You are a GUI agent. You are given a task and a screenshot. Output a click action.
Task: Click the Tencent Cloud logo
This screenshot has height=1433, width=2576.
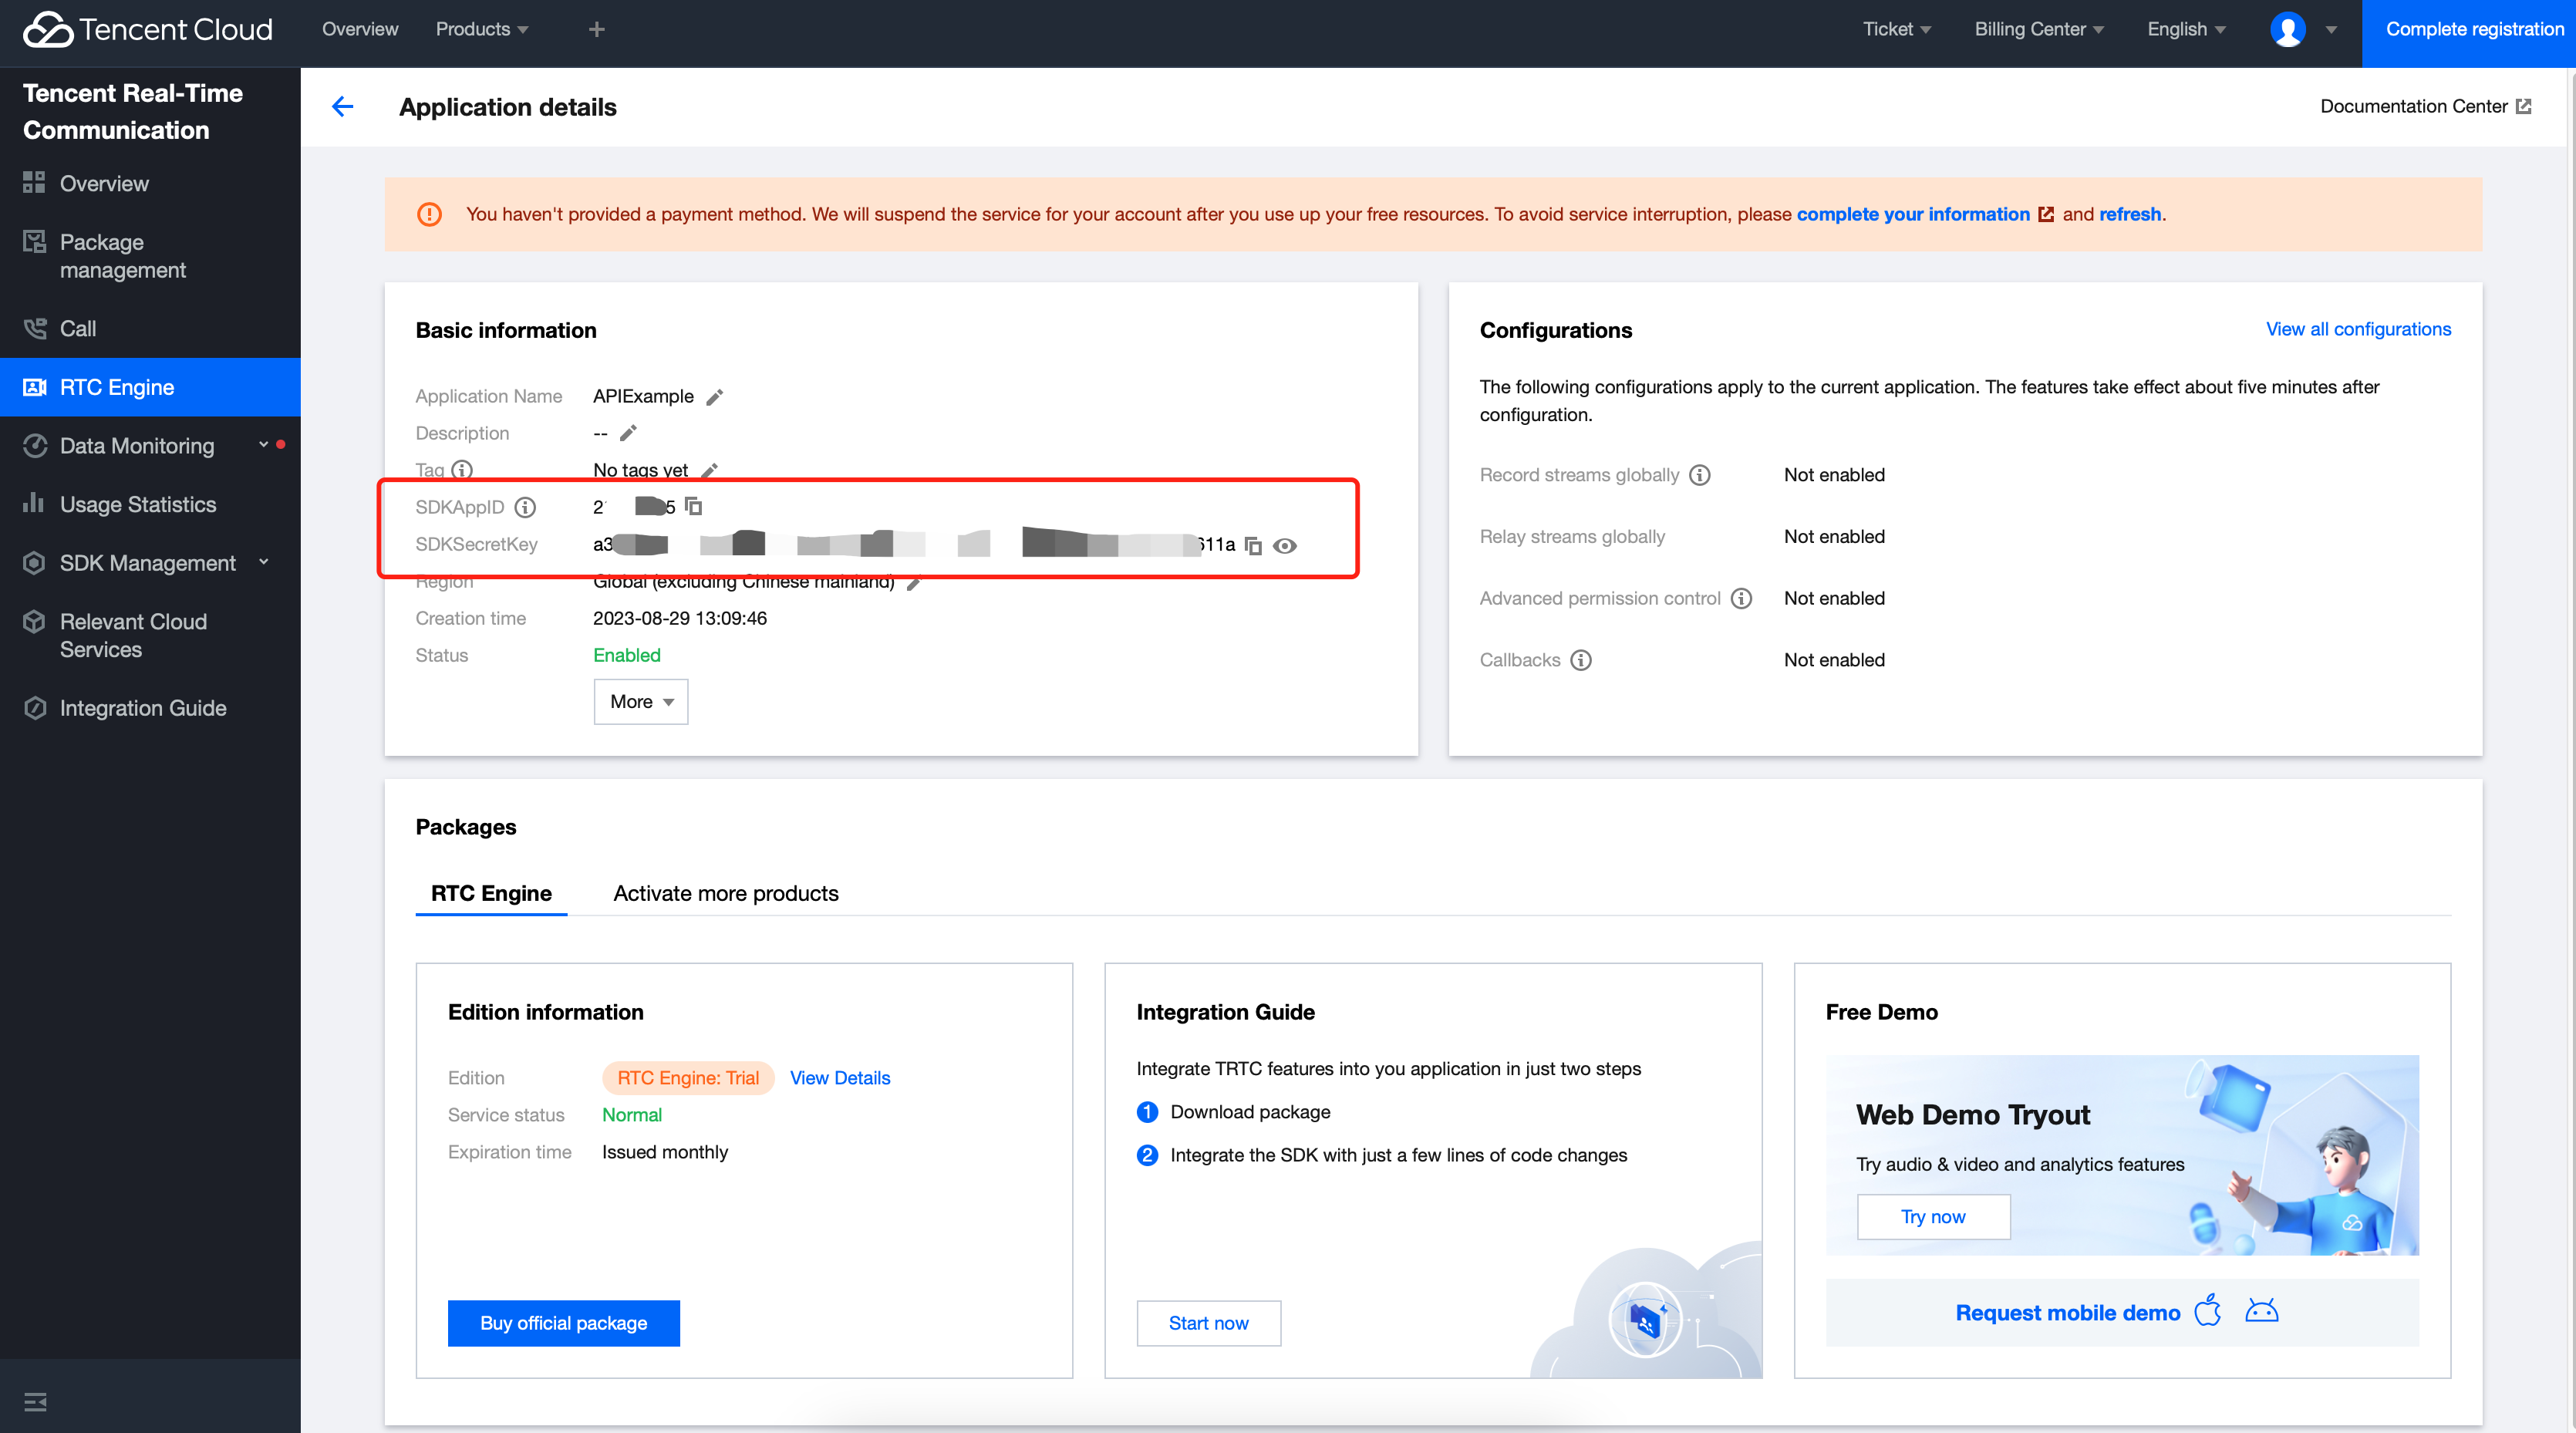point(147,30)
